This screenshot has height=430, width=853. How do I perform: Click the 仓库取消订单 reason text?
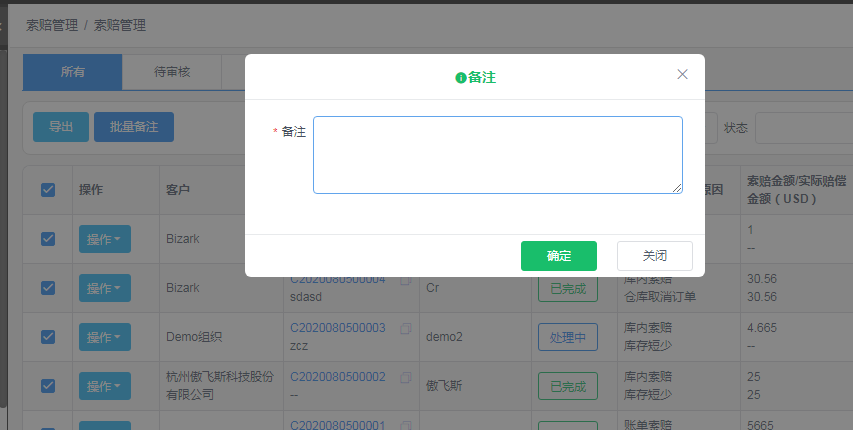pos(660,297)
